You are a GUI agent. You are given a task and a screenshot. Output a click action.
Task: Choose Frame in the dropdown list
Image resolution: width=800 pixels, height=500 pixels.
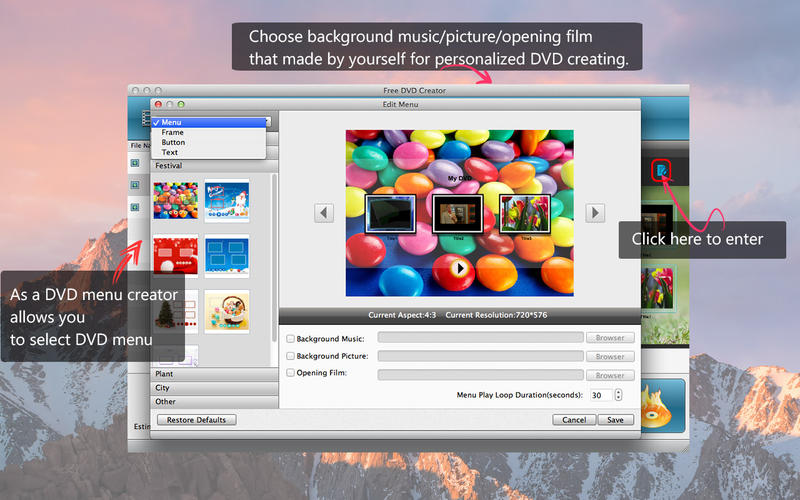pos(209,132)
